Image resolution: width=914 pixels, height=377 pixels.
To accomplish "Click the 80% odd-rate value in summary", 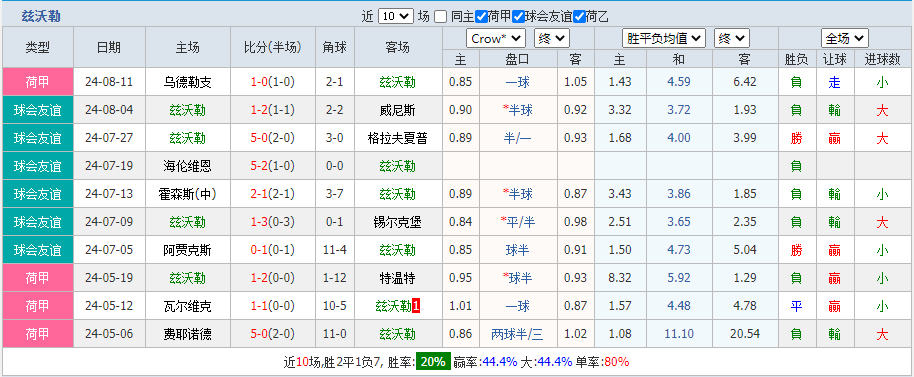I will 616,362.
